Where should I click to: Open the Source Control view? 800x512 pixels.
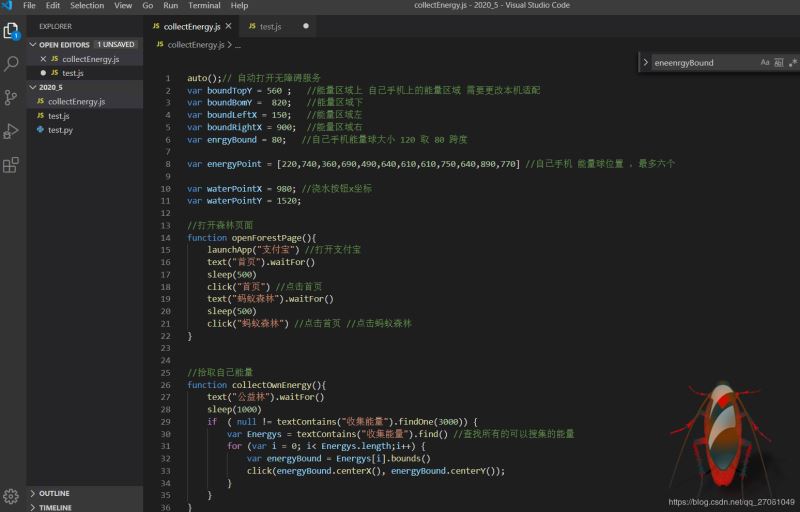click(12, 97)
